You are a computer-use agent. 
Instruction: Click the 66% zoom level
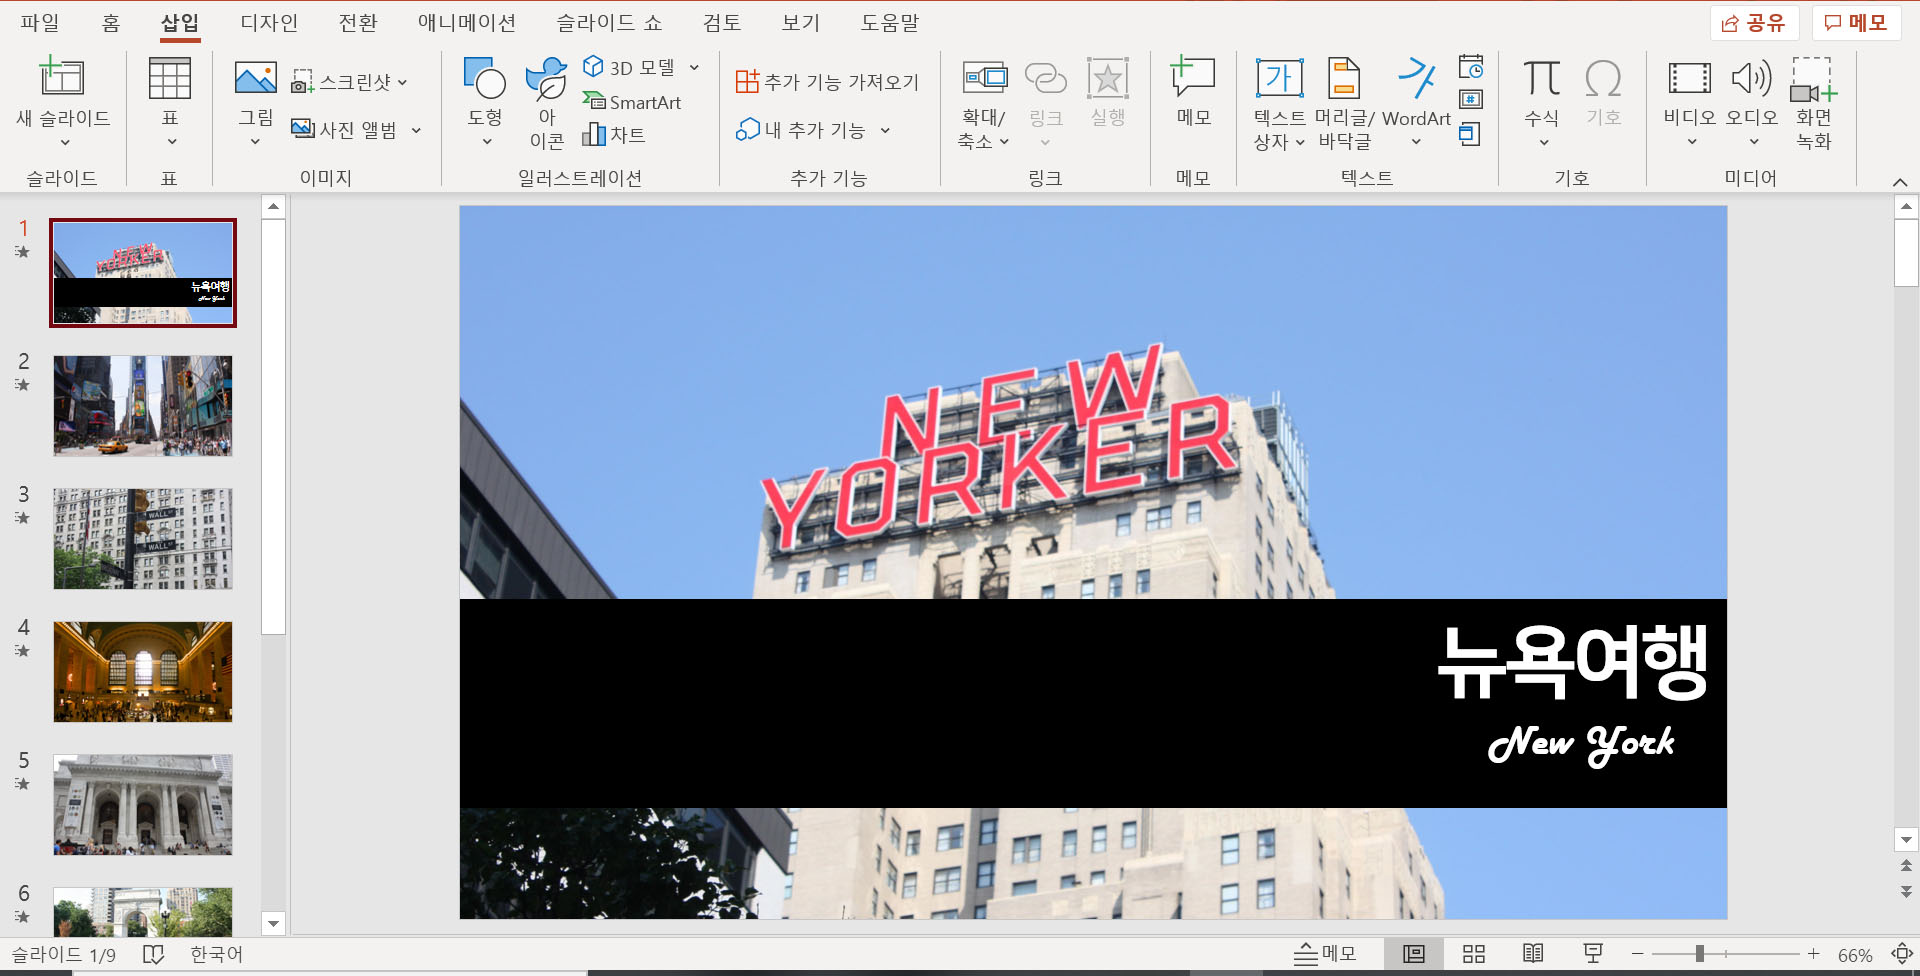click(x=1855, y=955)
